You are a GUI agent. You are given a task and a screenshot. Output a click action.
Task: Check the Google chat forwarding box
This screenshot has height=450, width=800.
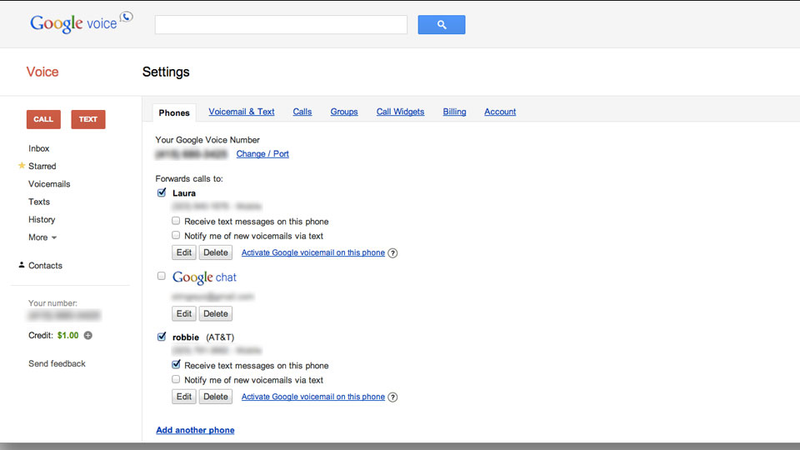[x=161, y=276]
